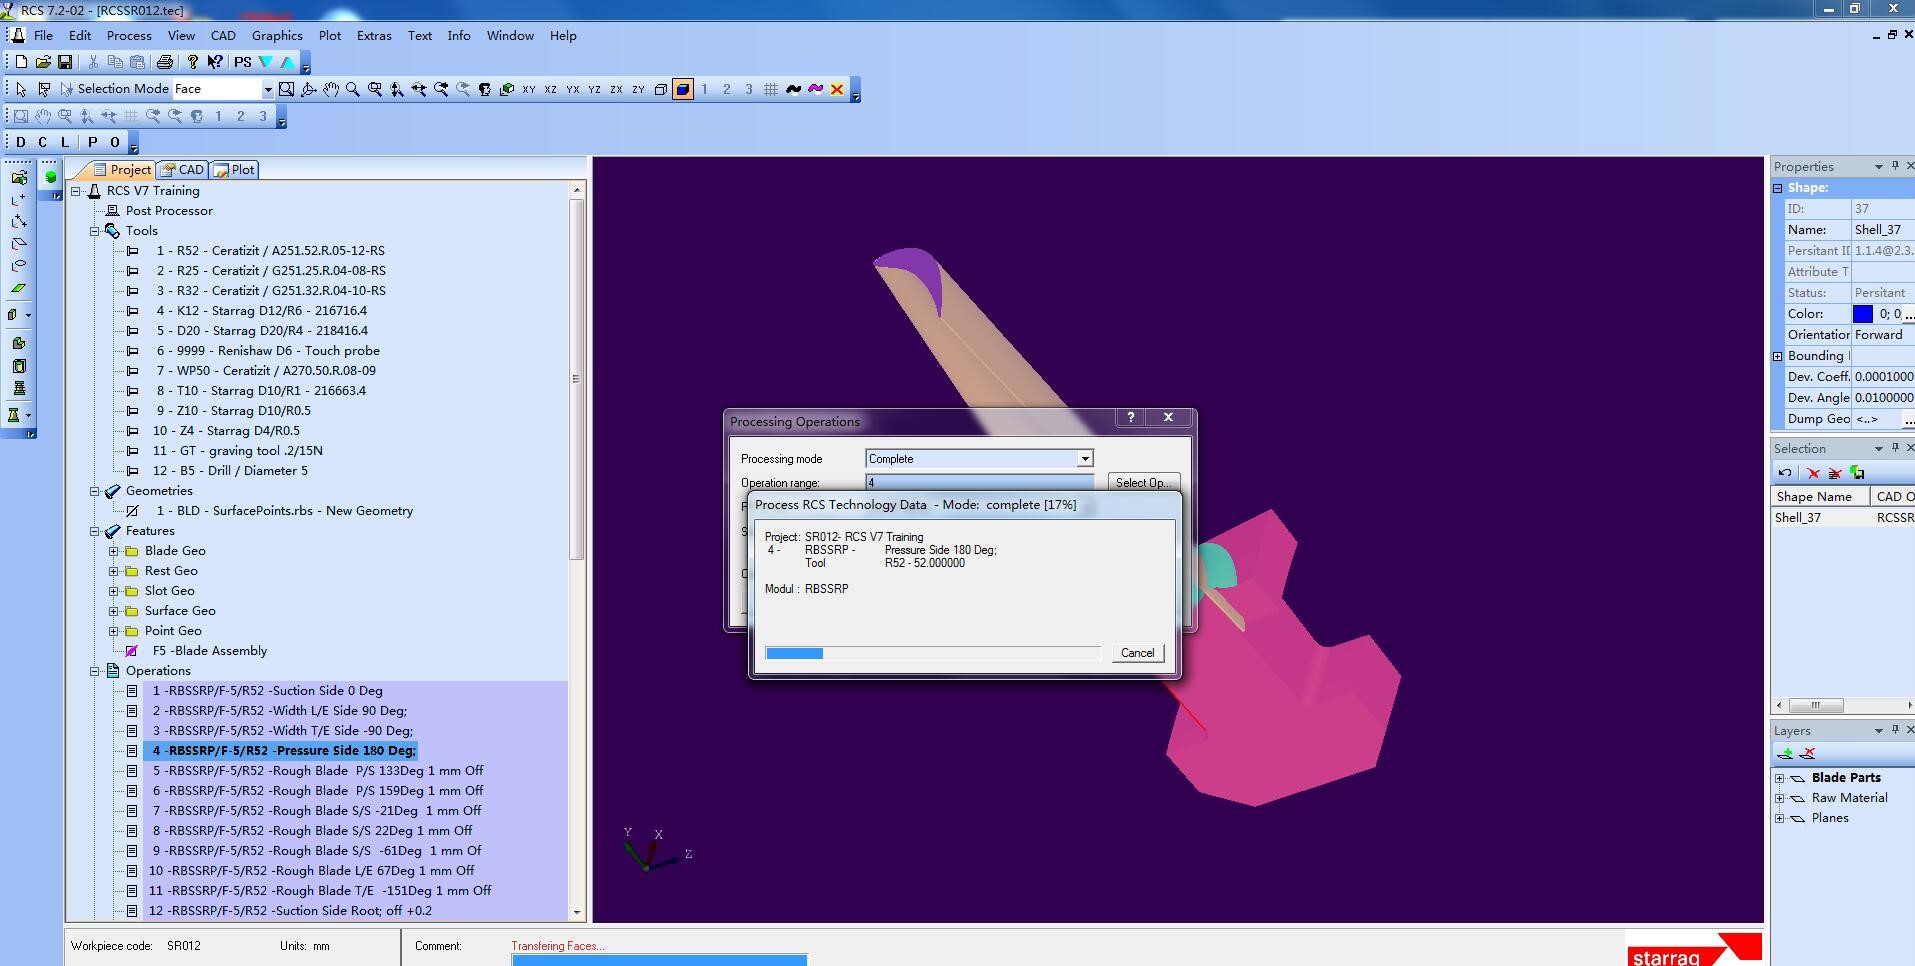Click the green parallelogram plane icon
Image resolution: width=1915 pixels, height=966 pixels.
click(x=18, y=288)
